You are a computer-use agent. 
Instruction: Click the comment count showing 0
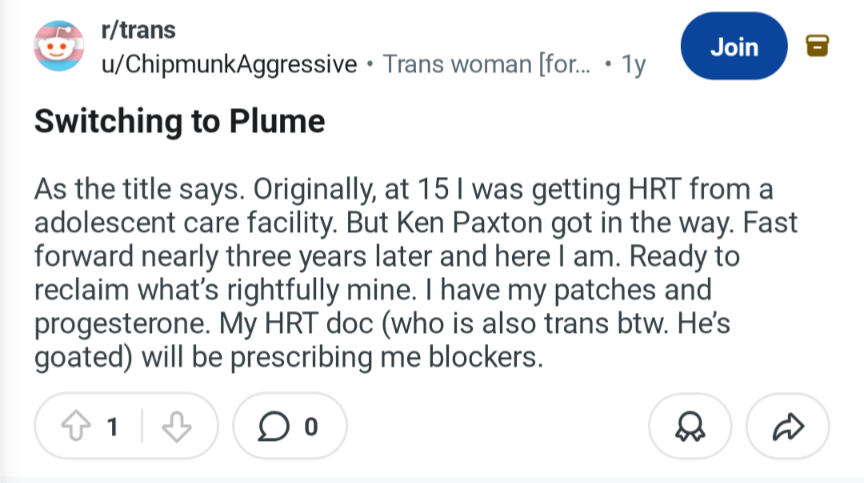click(x=311, y=427)
